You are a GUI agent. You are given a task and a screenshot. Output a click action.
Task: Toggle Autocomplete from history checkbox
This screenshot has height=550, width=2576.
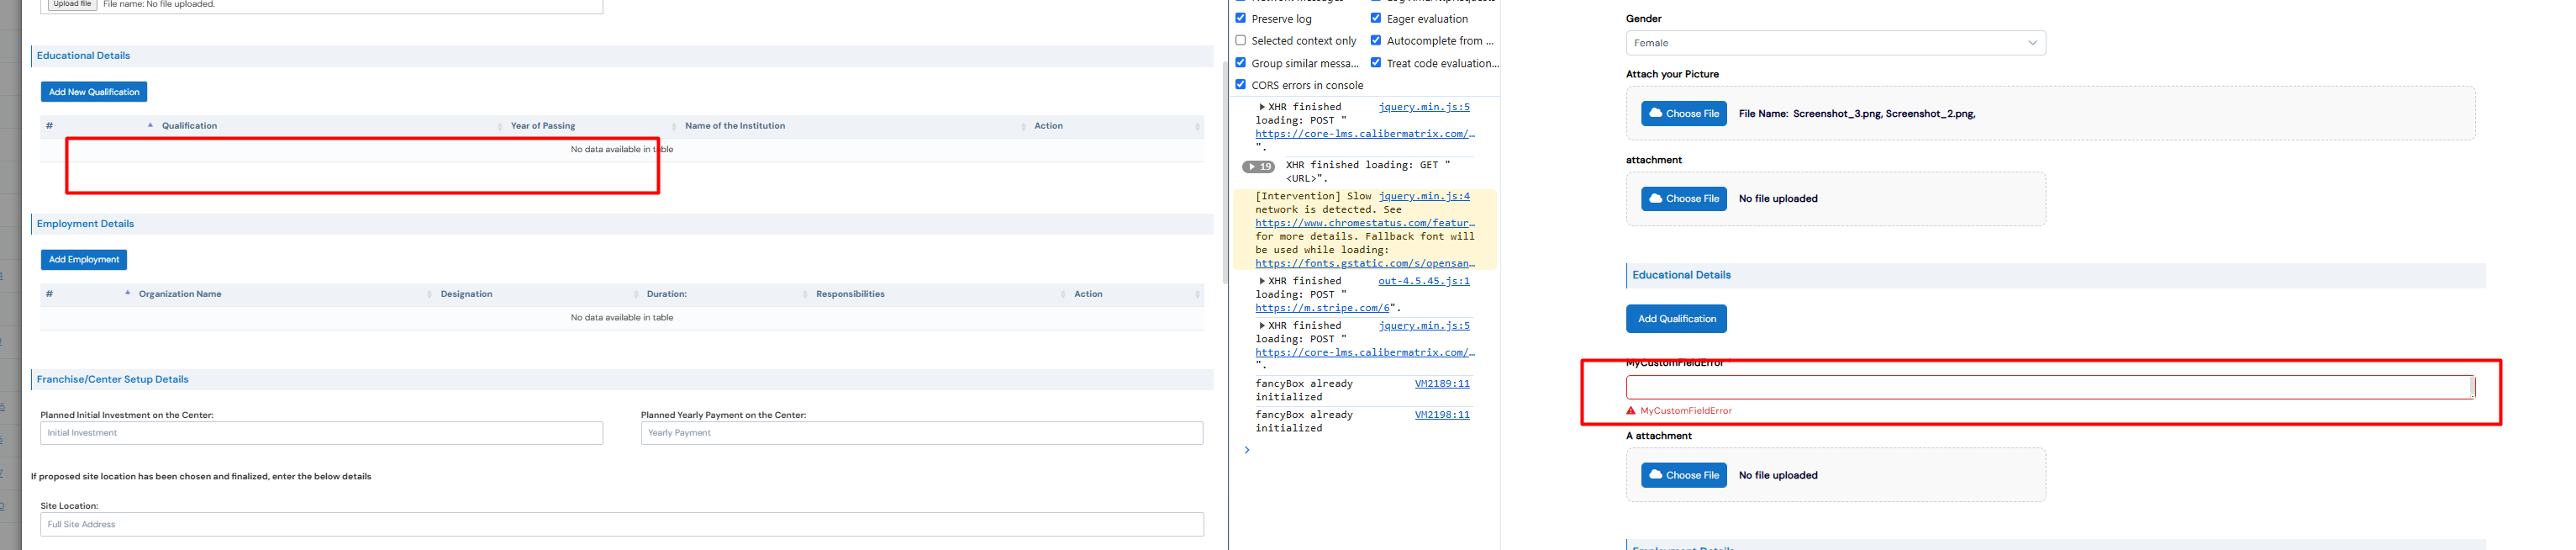pos(1376,40)
